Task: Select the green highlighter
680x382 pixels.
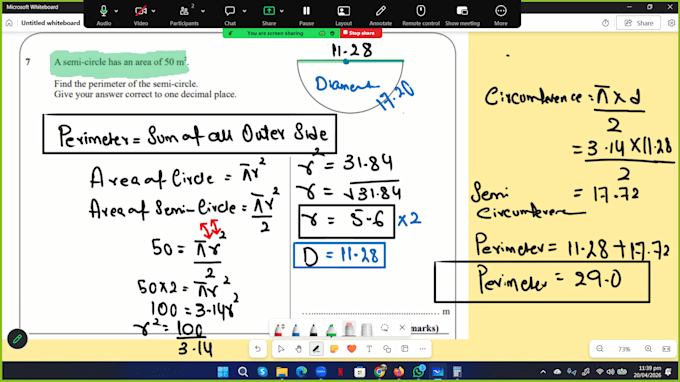Action: (331, 330)
